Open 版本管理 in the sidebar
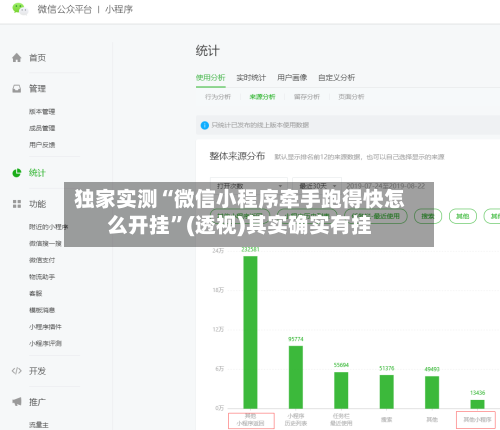 pyautogui.click(x=42, y=112)
